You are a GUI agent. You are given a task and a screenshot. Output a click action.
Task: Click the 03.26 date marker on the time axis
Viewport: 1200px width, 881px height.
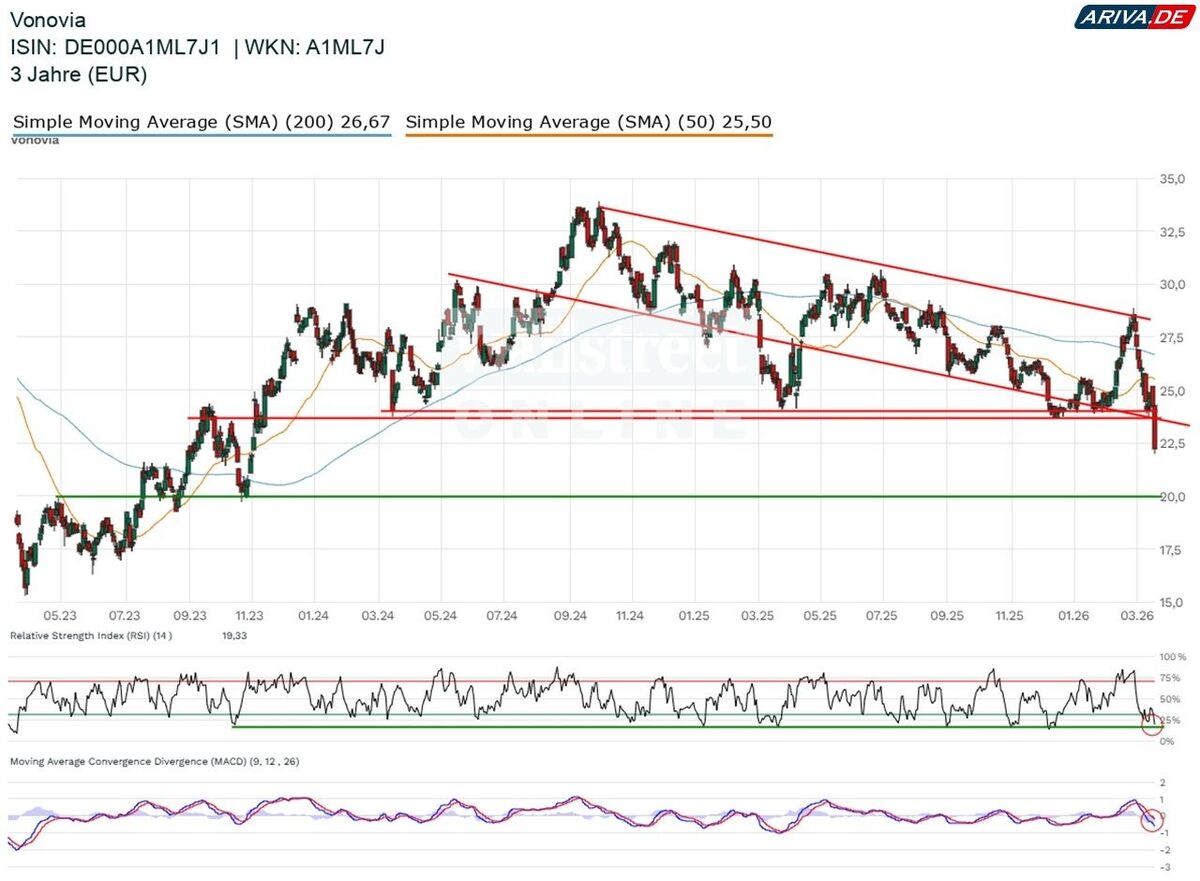tap(1138, 617)
